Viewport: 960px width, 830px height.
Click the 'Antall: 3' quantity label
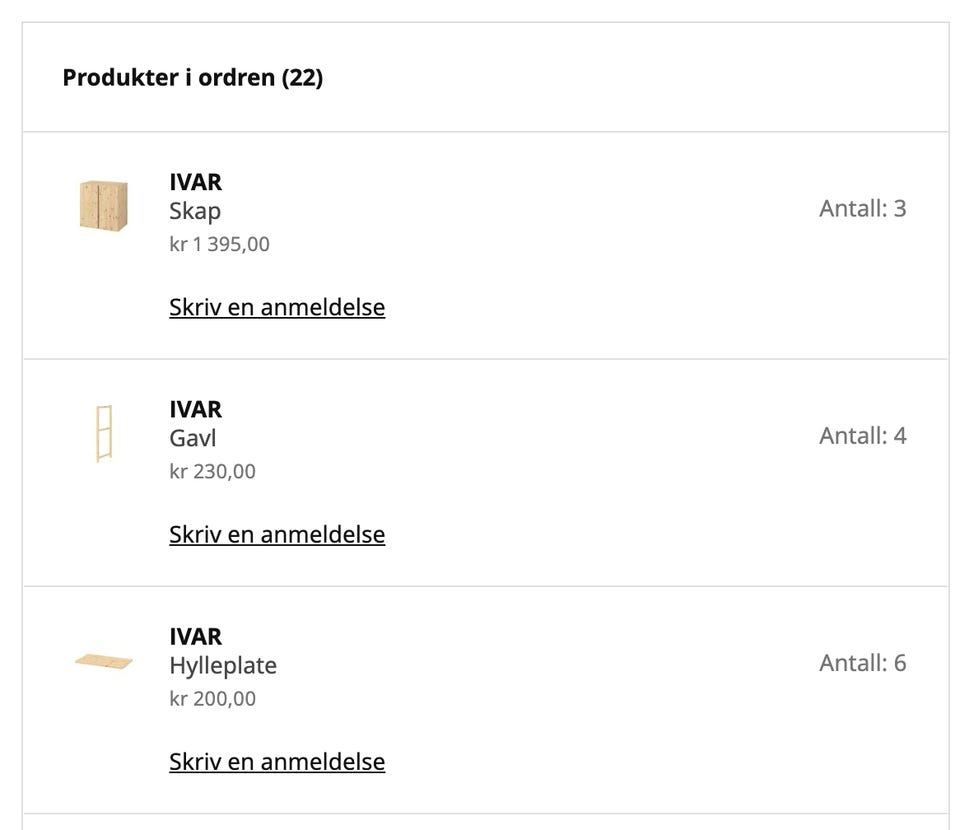(x=862, y=208)
